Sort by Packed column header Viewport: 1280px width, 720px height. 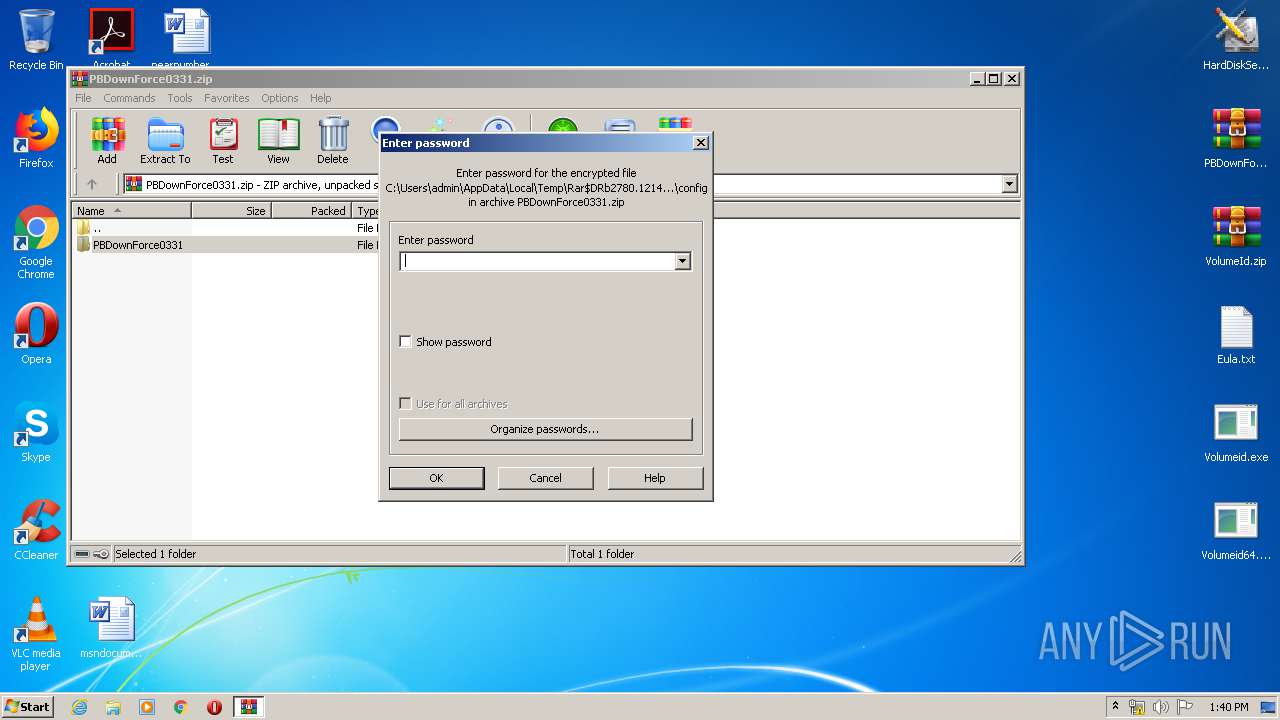coord(312,211)
